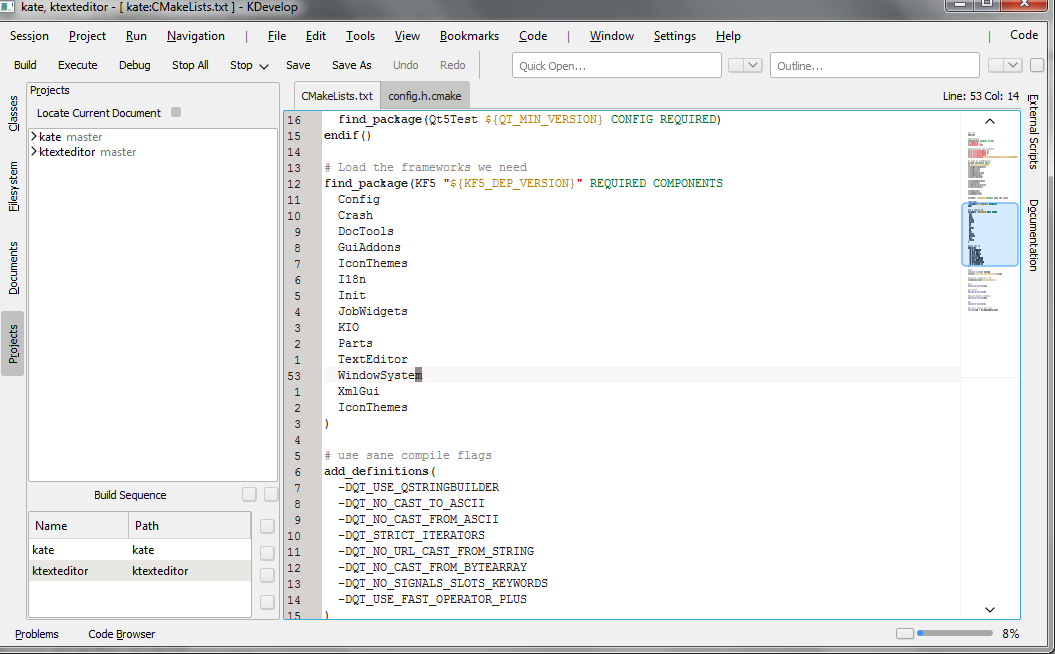This screenshot has width=1055, height=654.
Task: Open the Project menu
Action: (87, 36)
